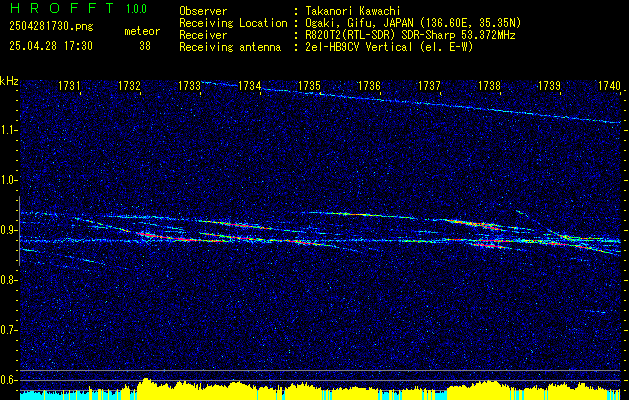This screenshot has height=400, width=629.
Task: Click the Receiving antenna label
Action: coord(230,47)
